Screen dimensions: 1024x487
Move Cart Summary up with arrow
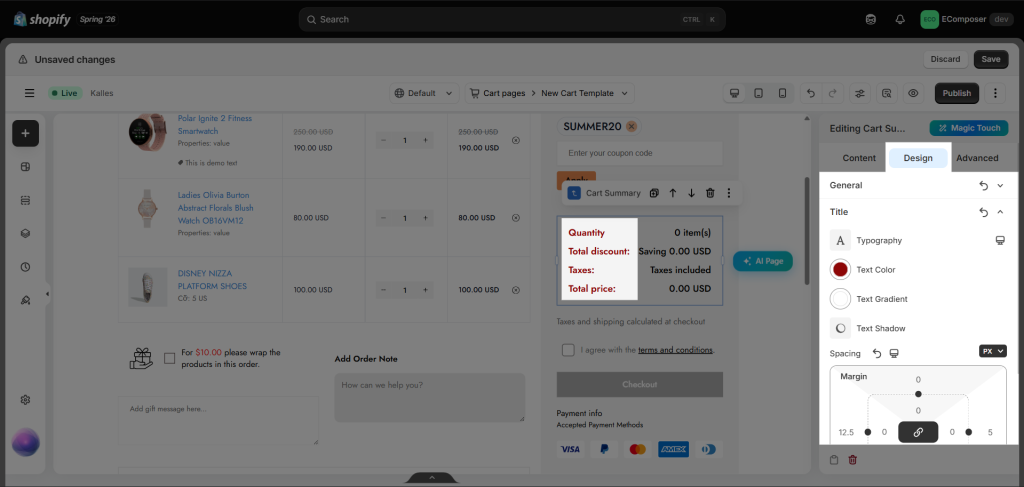[673, 193]
